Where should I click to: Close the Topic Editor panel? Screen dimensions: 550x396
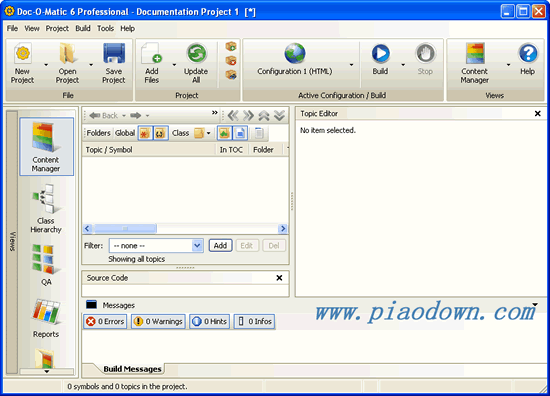pos(537,114)
